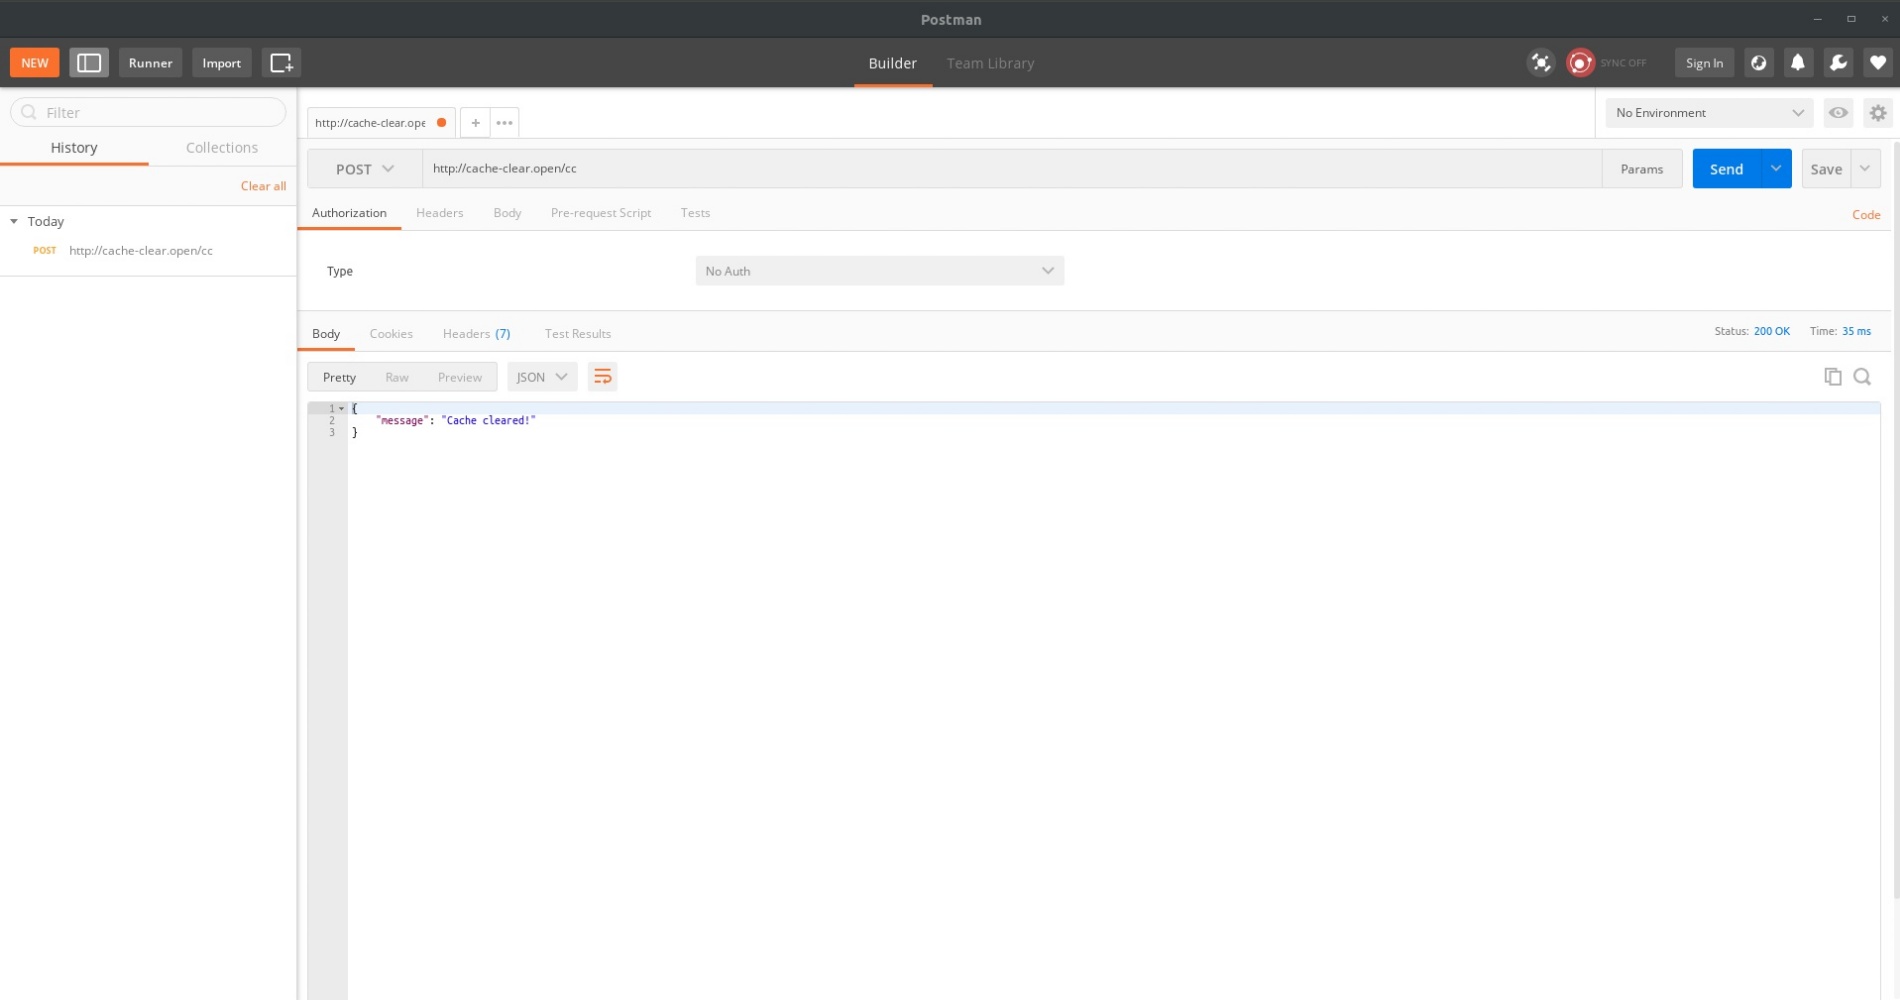This screenshot has width=1900, height=1000.
Task: Select the cache-clear request tab
Action: 371,122
